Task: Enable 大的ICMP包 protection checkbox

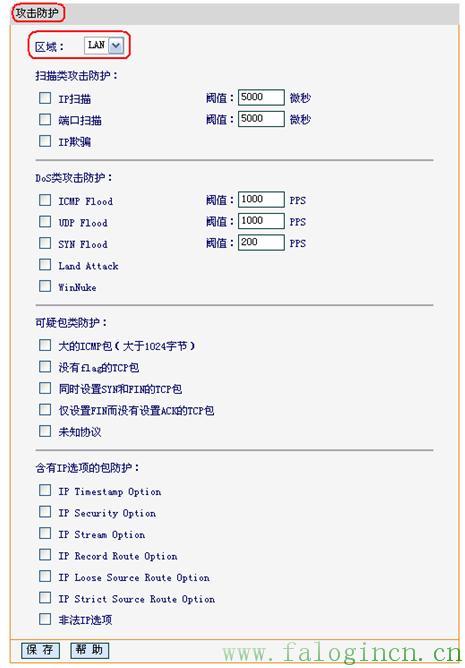Action: [45, 345]
